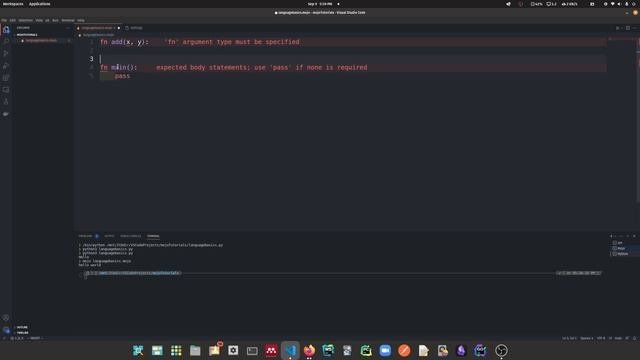Click the breadcrumb languagebasics.mojo file name
Viewport: 640px width, 360px height.
98,35
